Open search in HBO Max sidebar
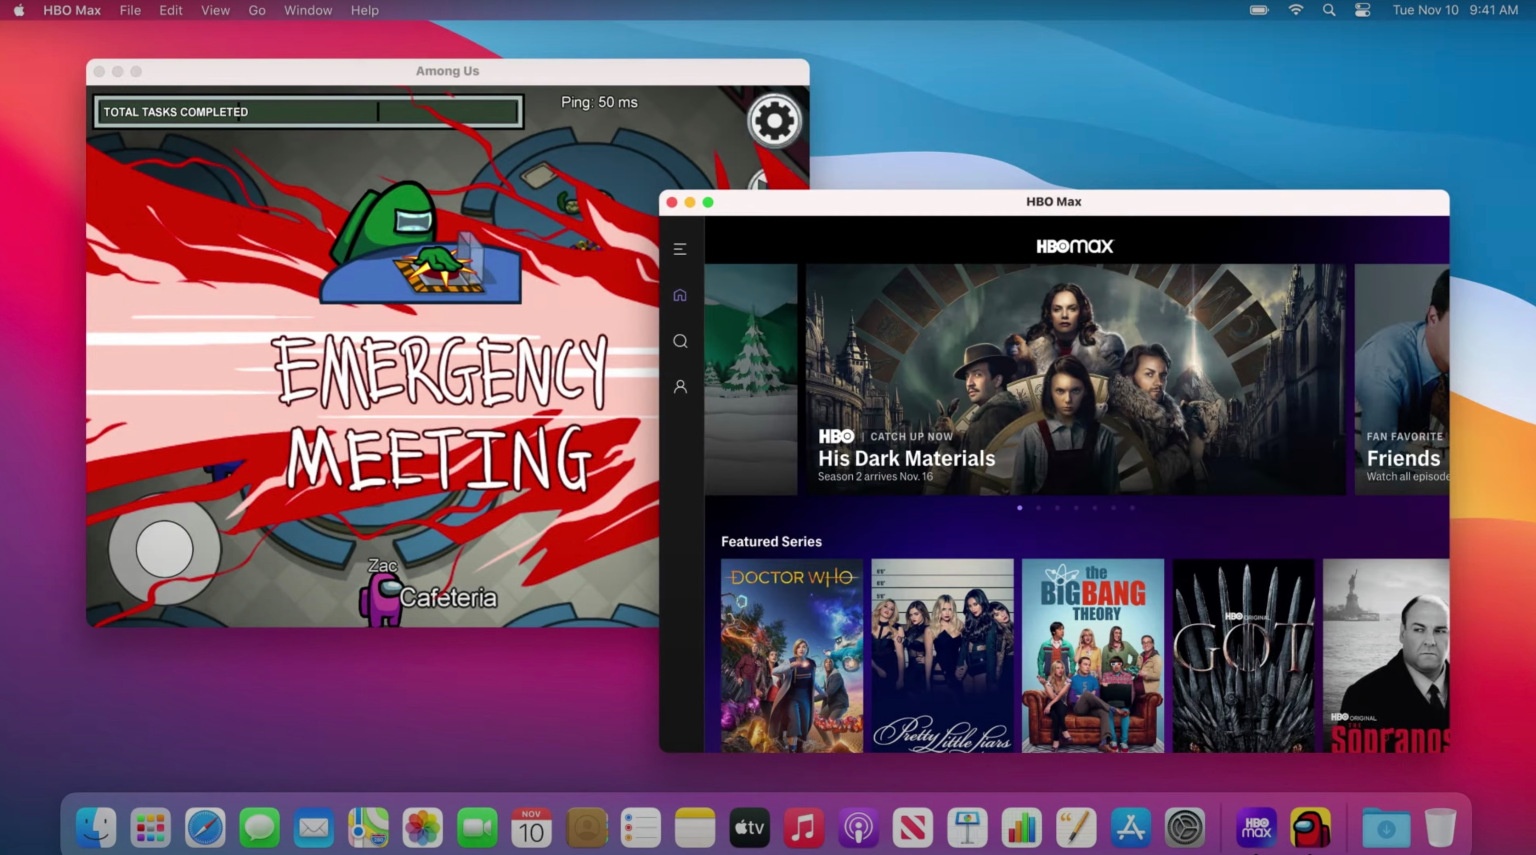The image size is (1536, 855). click(680, 341)
